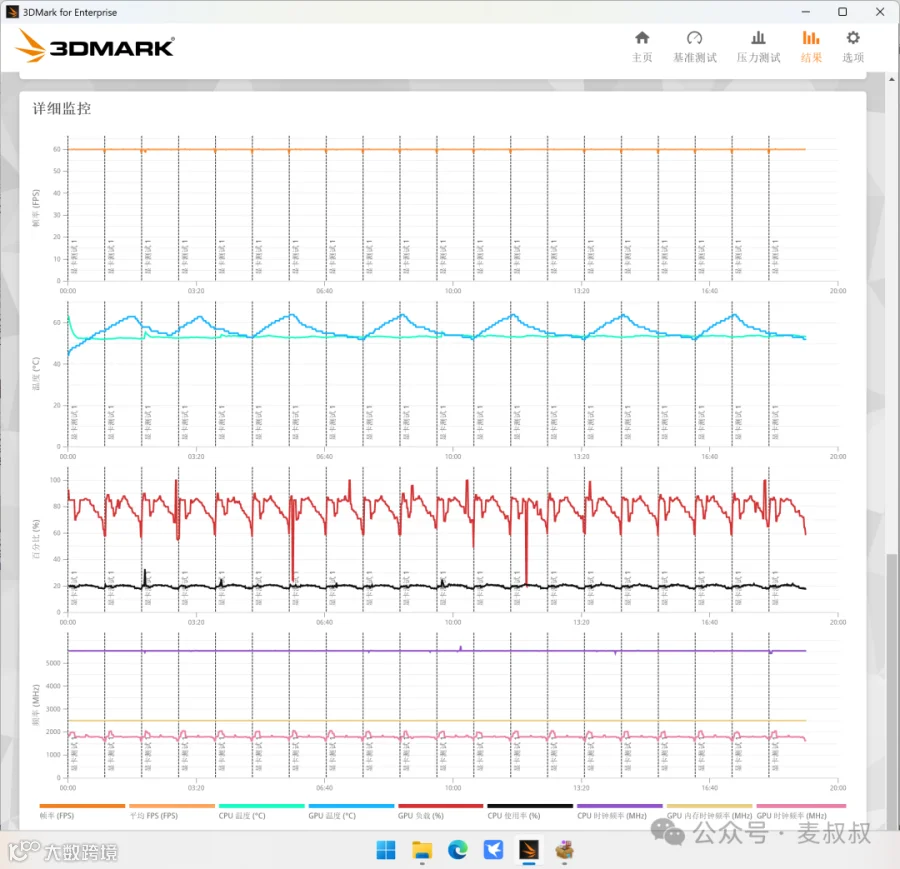
Task: Click the scroll-up arrow of the scrollbar
Action: point(891,79)
